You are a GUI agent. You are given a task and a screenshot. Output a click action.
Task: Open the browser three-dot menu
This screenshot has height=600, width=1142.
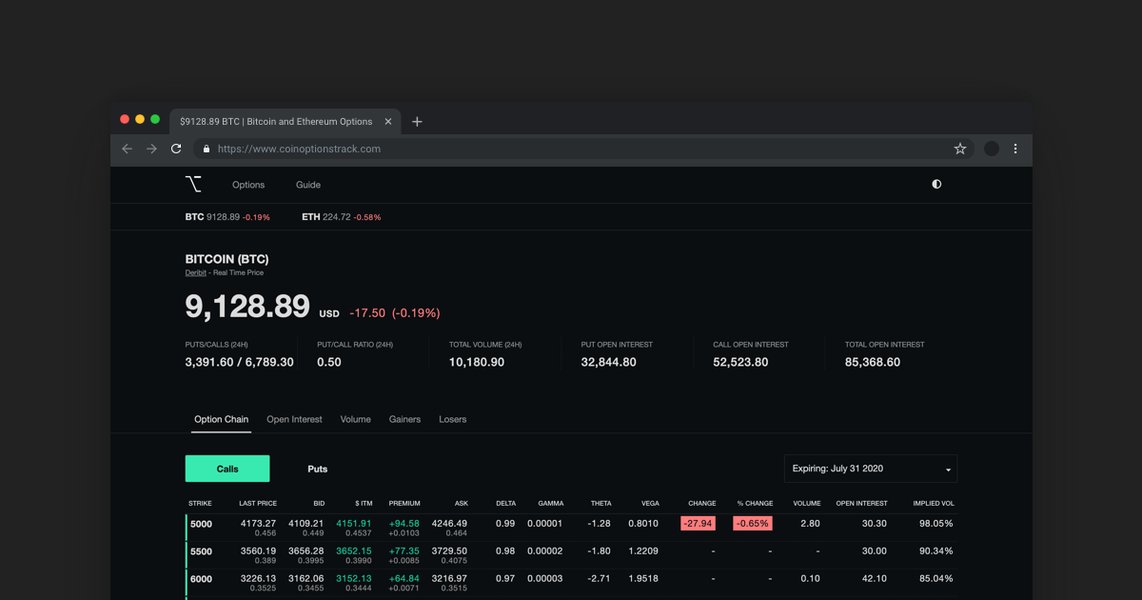[1015, 149]
